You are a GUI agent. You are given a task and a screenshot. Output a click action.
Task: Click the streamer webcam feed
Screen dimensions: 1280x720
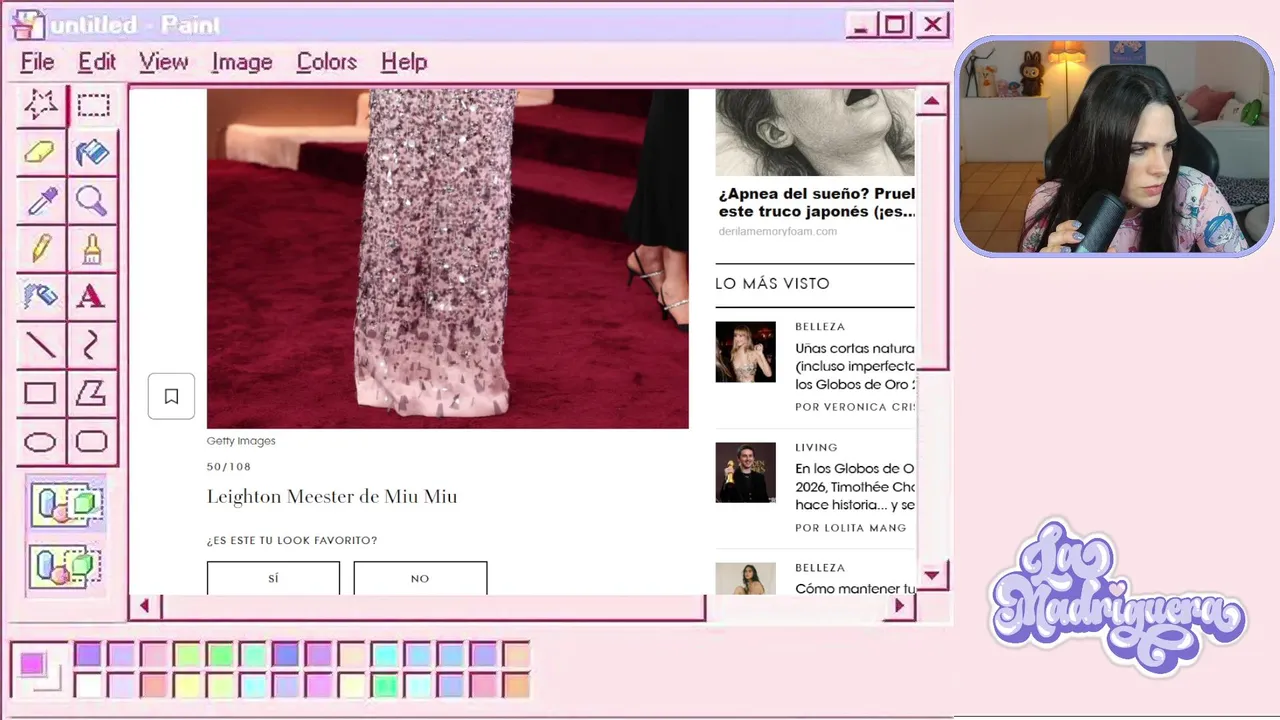[1113, 147]
